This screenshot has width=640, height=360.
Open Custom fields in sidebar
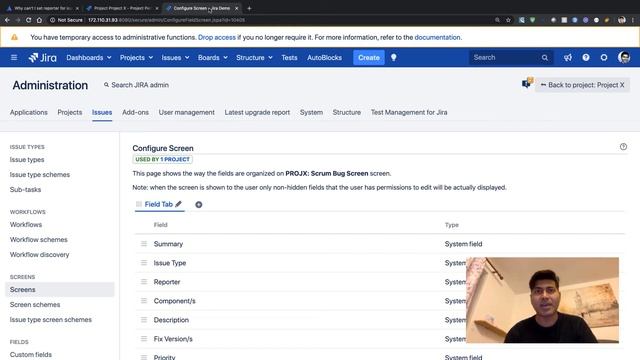31,355
